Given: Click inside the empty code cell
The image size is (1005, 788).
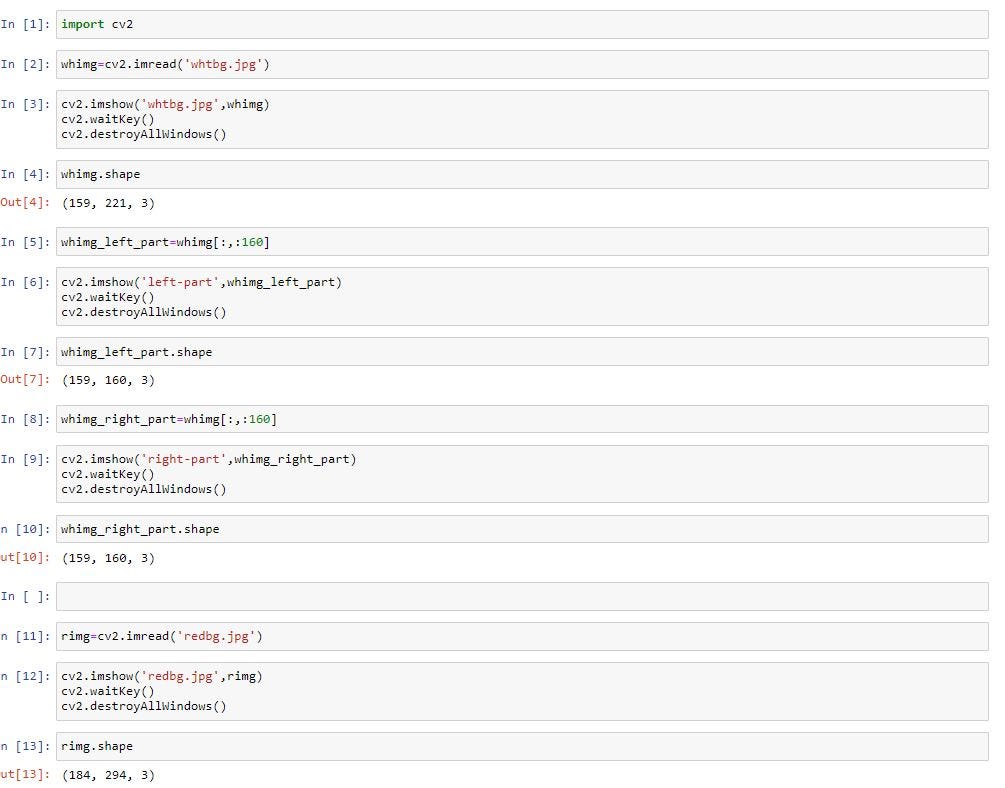Looking at the screenshot, I should [522, 596].
